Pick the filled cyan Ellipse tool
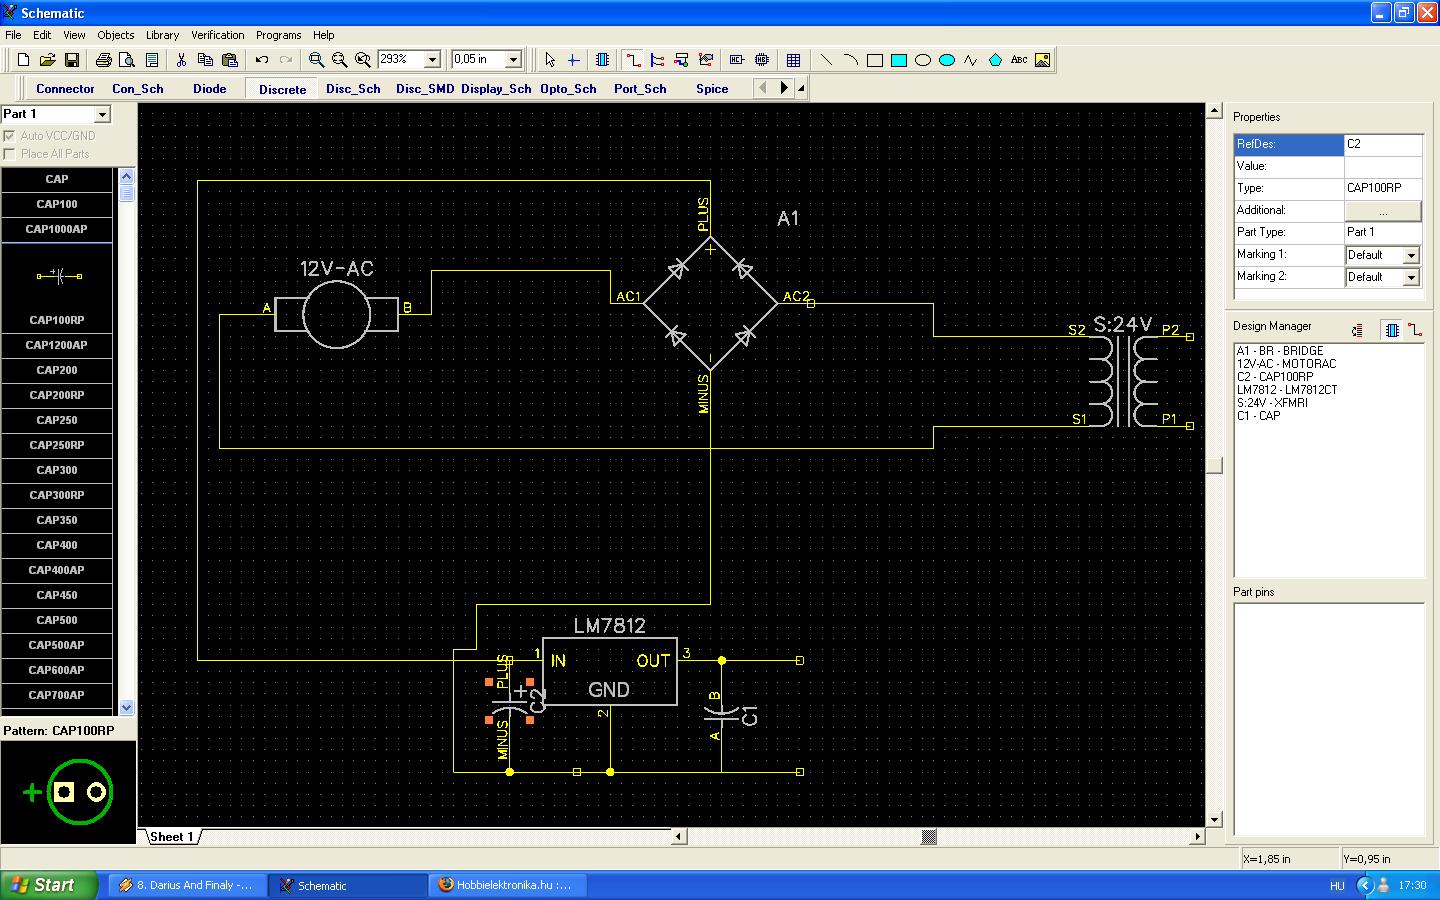The height and width of the screenshot is (900, 1440). [947, 60]
